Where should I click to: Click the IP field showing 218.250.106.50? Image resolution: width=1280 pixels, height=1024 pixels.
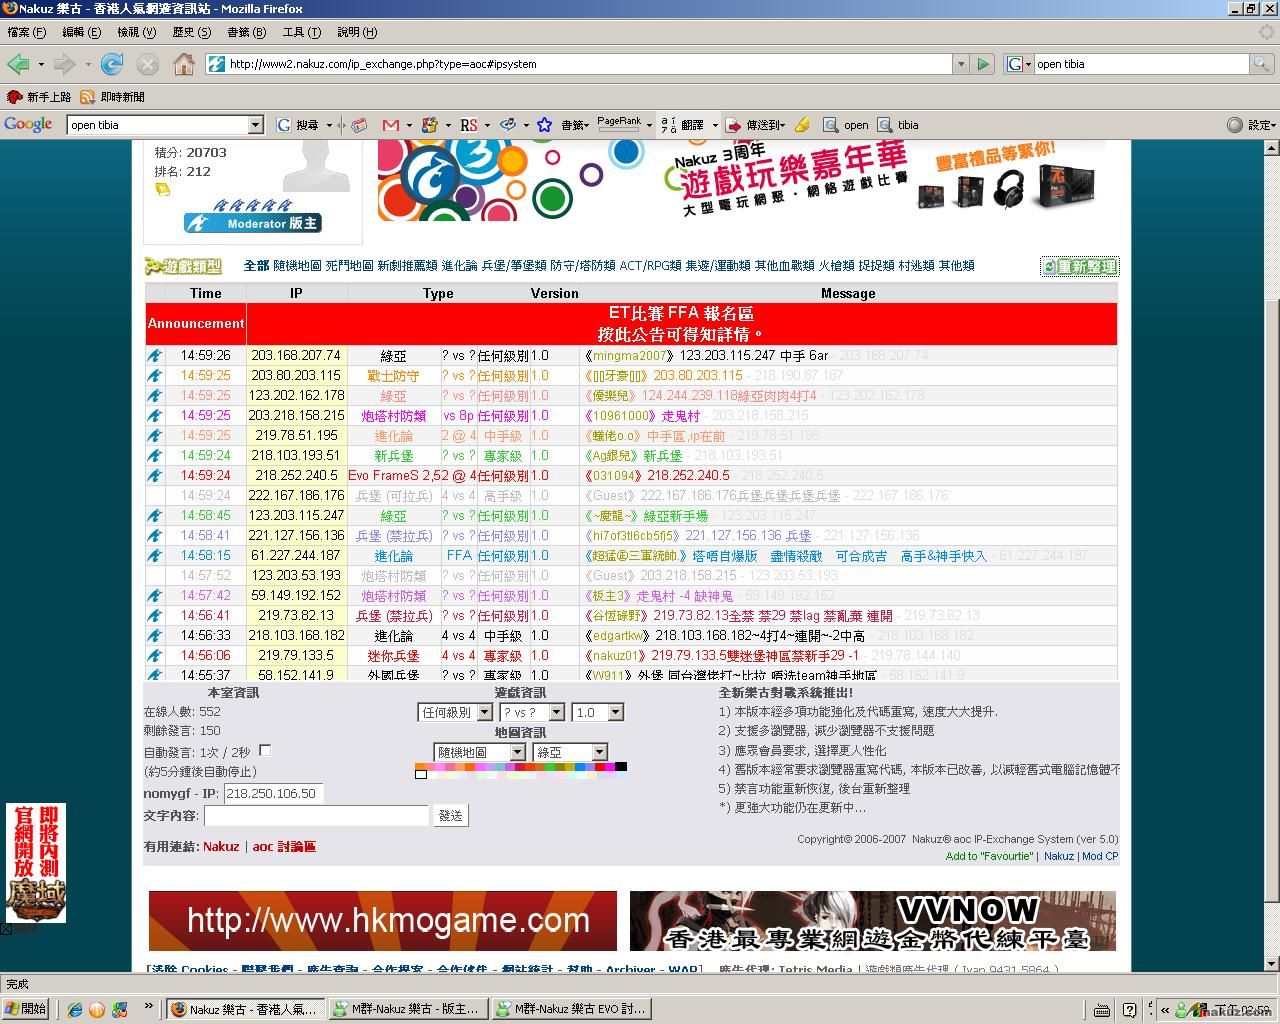[273, 793]
